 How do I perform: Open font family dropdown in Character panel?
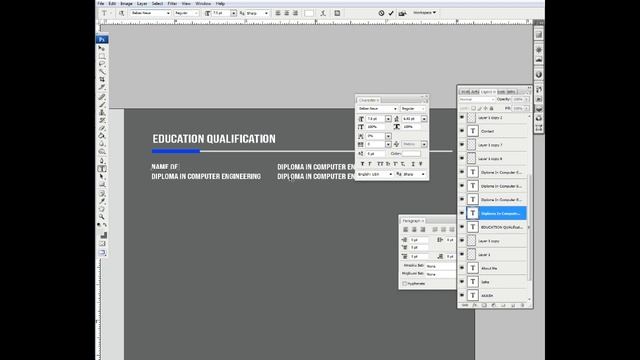[395, 109]
